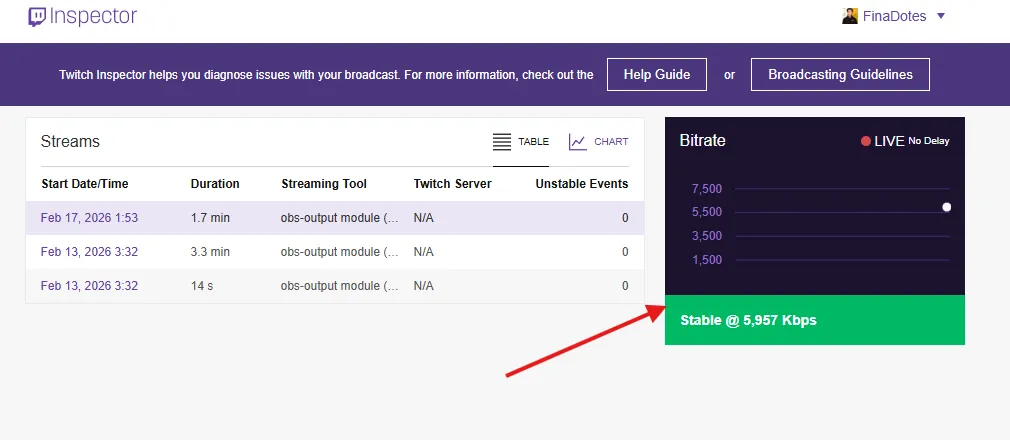Click the Twitch logo icon
The width and height of the screenshot is (1010, 440).
coord(36,16)
